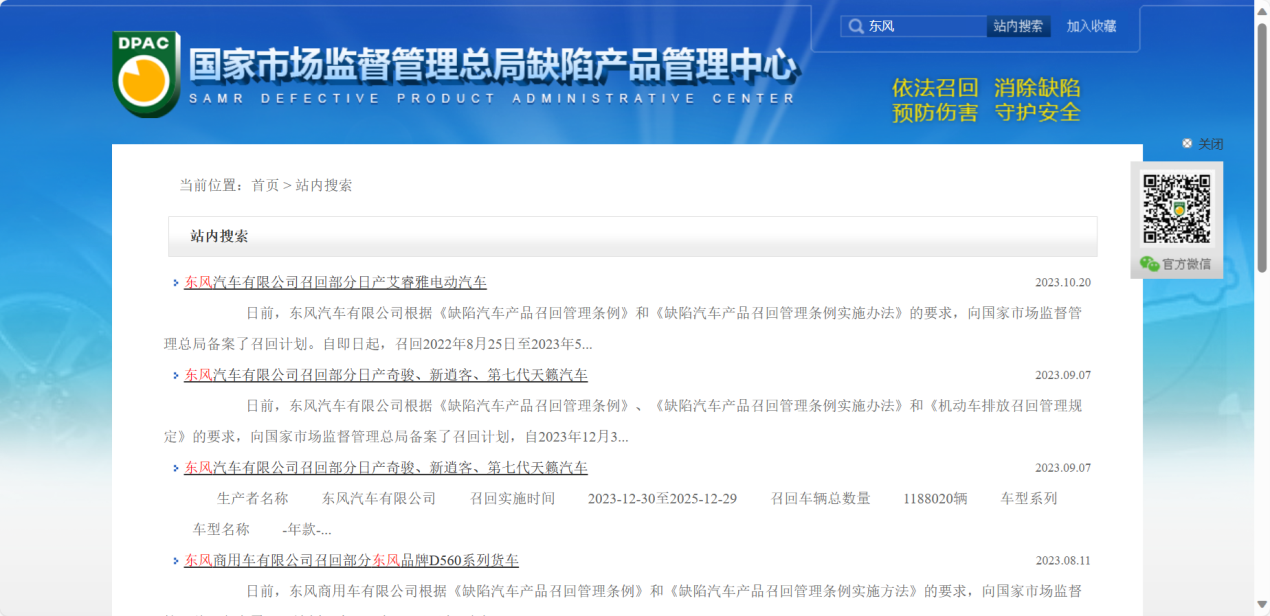This screenshot has height=616, width=1270.
Task: Open the 日产艾睿雅电动汽车 recall result
Action: point(336,282)
